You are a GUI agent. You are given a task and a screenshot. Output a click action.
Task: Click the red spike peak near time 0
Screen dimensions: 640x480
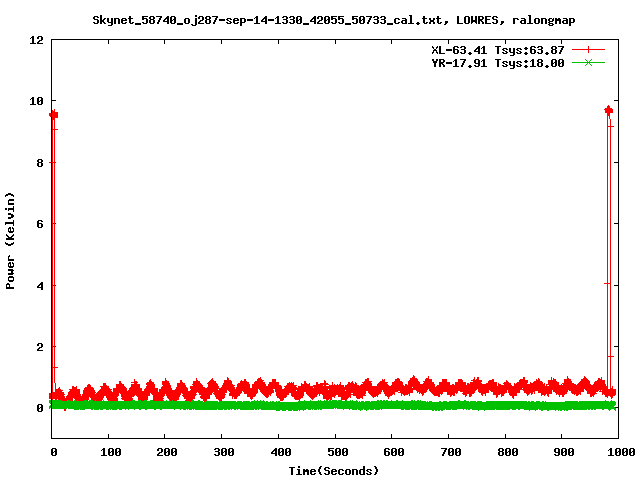(x=53, y=115)
